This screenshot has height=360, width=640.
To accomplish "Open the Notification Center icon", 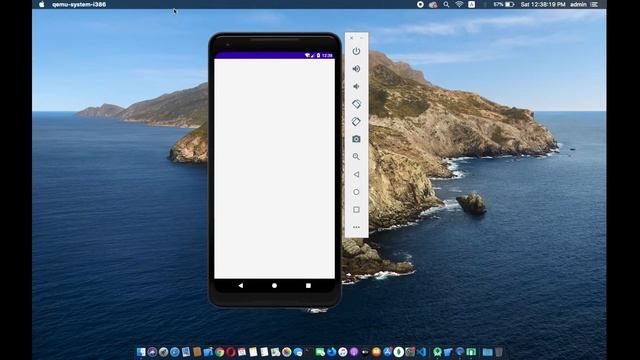I will (594, 4).
